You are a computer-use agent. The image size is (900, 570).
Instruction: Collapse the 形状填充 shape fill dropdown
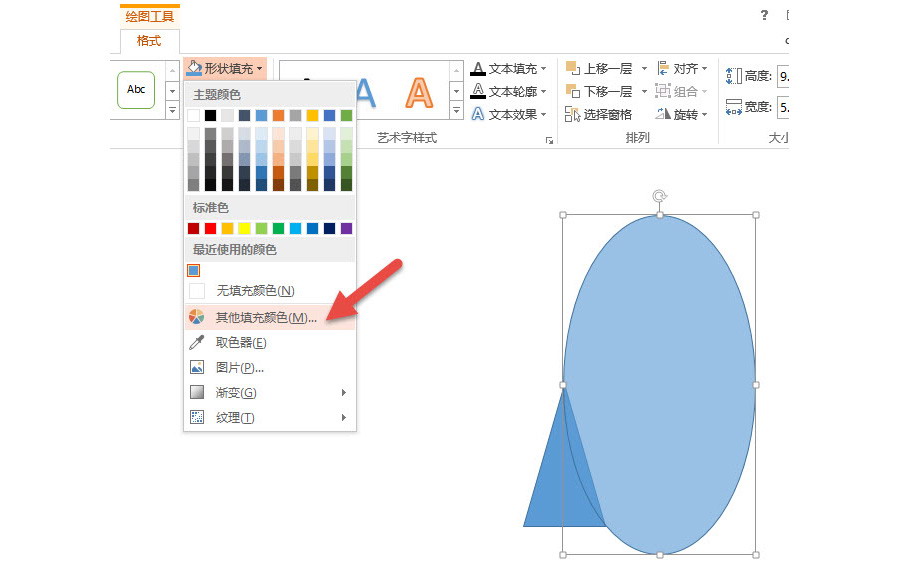click(x=225, y=68)
